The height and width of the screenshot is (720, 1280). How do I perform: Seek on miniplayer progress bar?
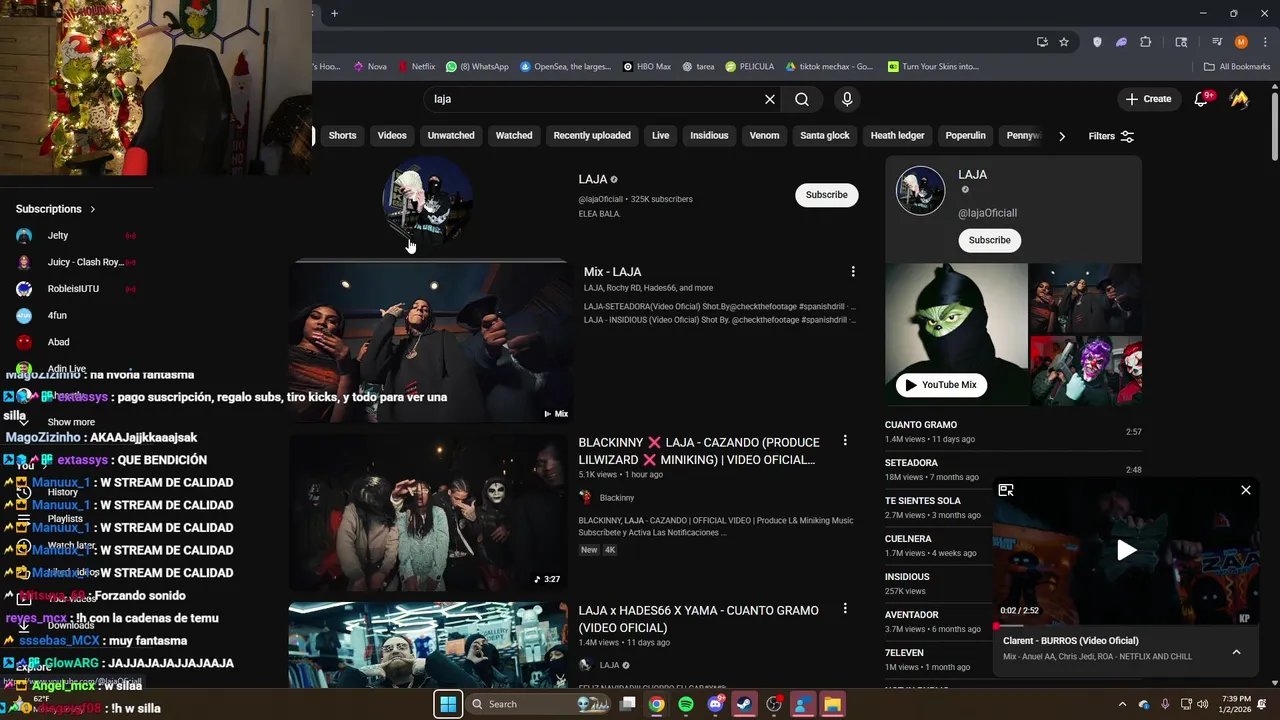pos(1126,626)
